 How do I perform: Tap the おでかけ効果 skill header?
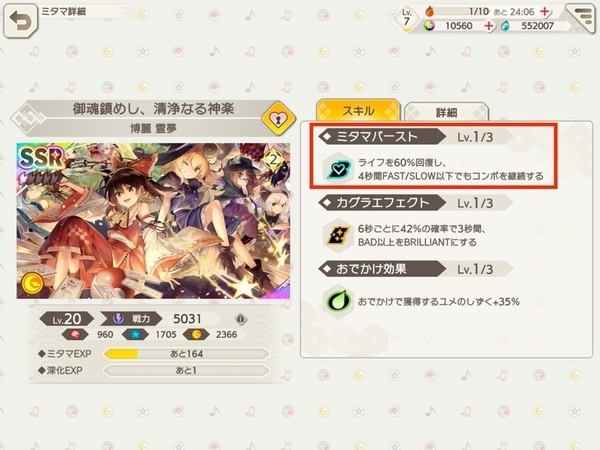coord(415,269)
